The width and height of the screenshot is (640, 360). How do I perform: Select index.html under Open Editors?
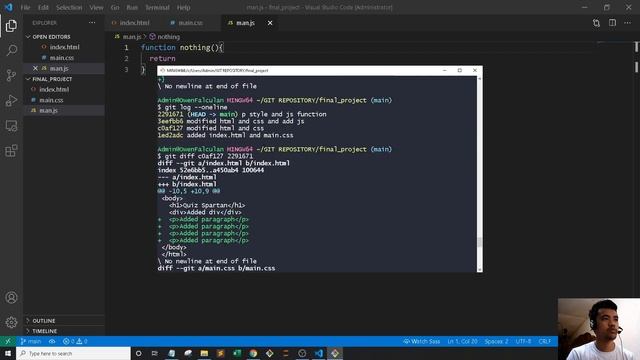coord(64,47)
